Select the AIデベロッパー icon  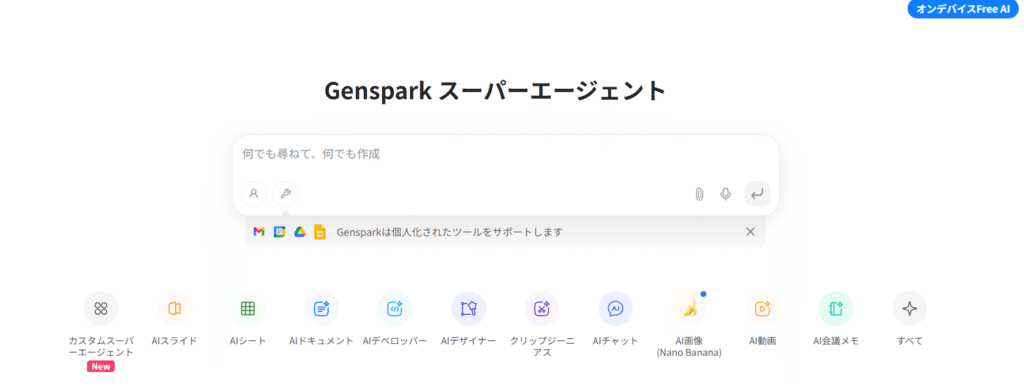[395, 308]
